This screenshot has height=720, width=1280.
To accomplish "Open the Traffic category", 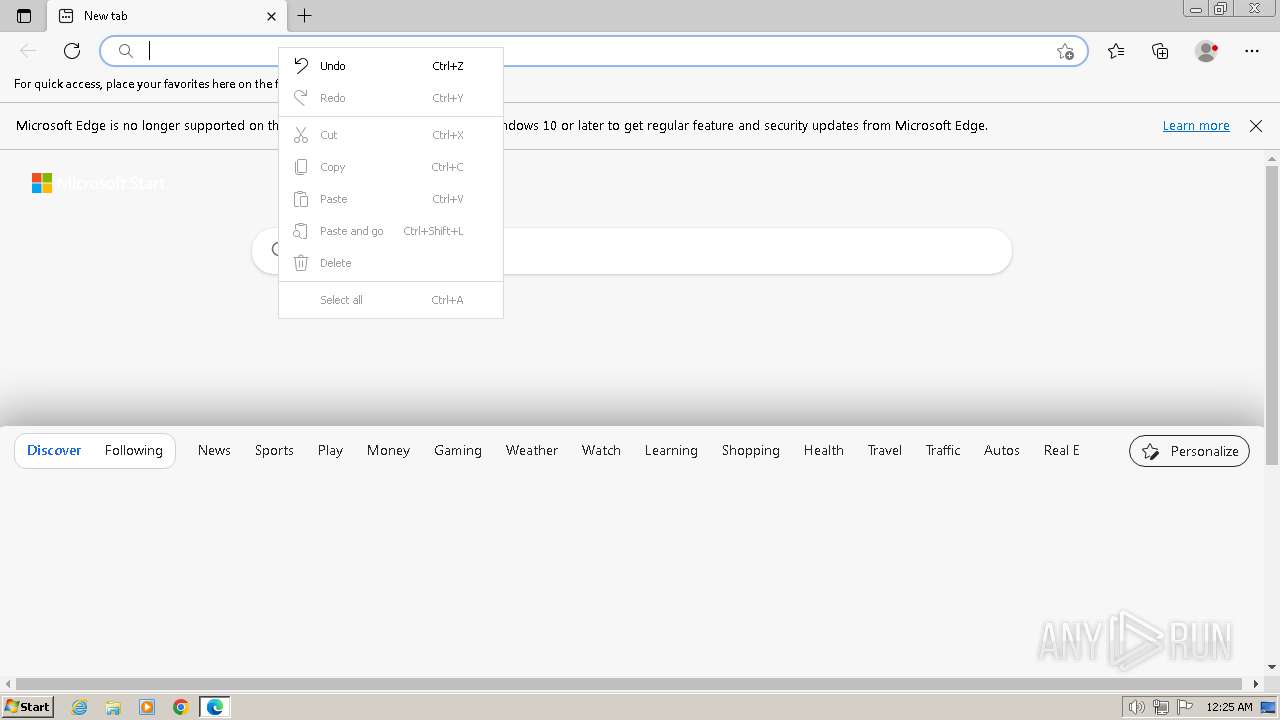I will [x=943, y=451].
